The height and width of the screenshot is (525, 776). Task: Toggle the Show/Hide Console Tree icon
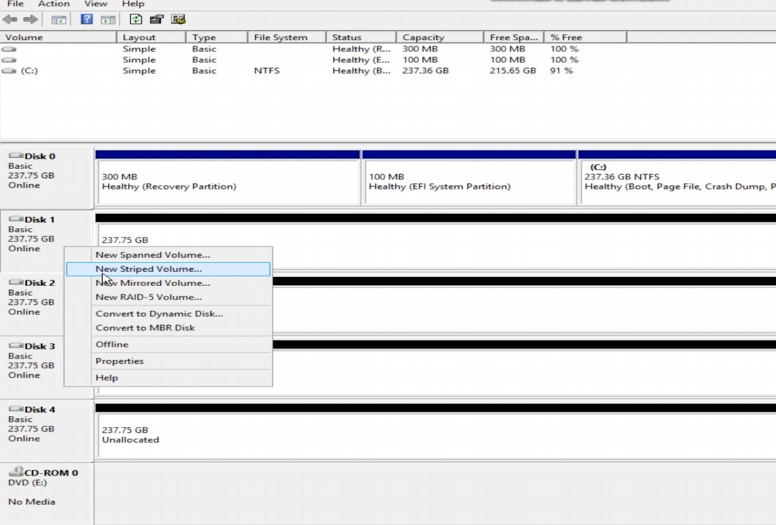click(59, 20)
